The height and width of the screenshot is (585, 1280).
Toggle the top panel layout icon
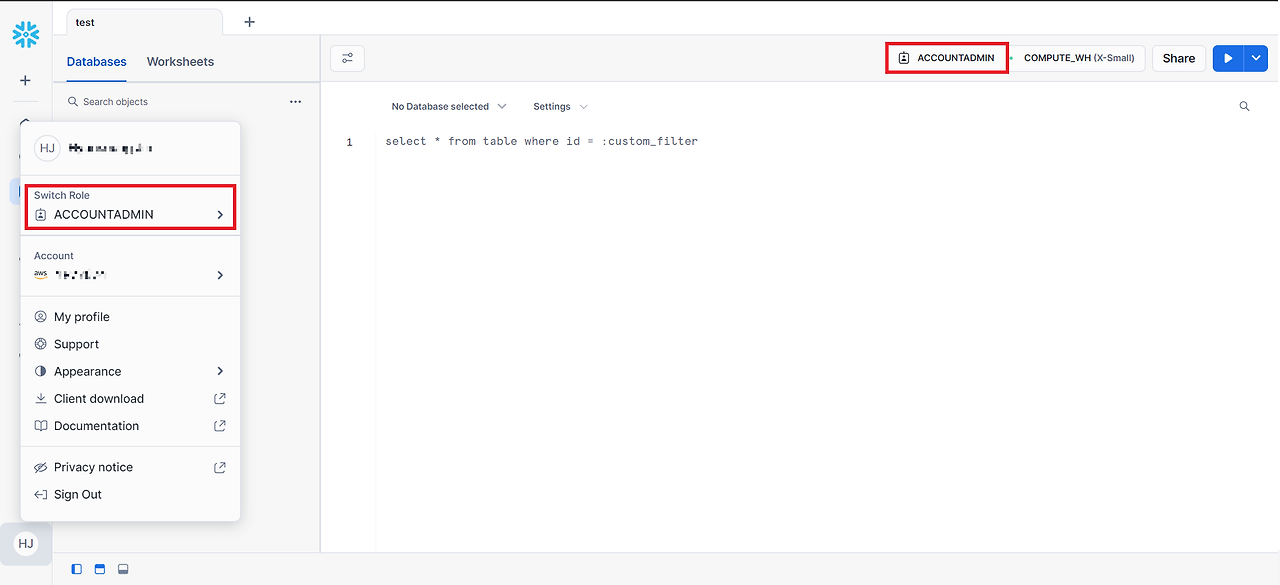(x=100, y=569)
